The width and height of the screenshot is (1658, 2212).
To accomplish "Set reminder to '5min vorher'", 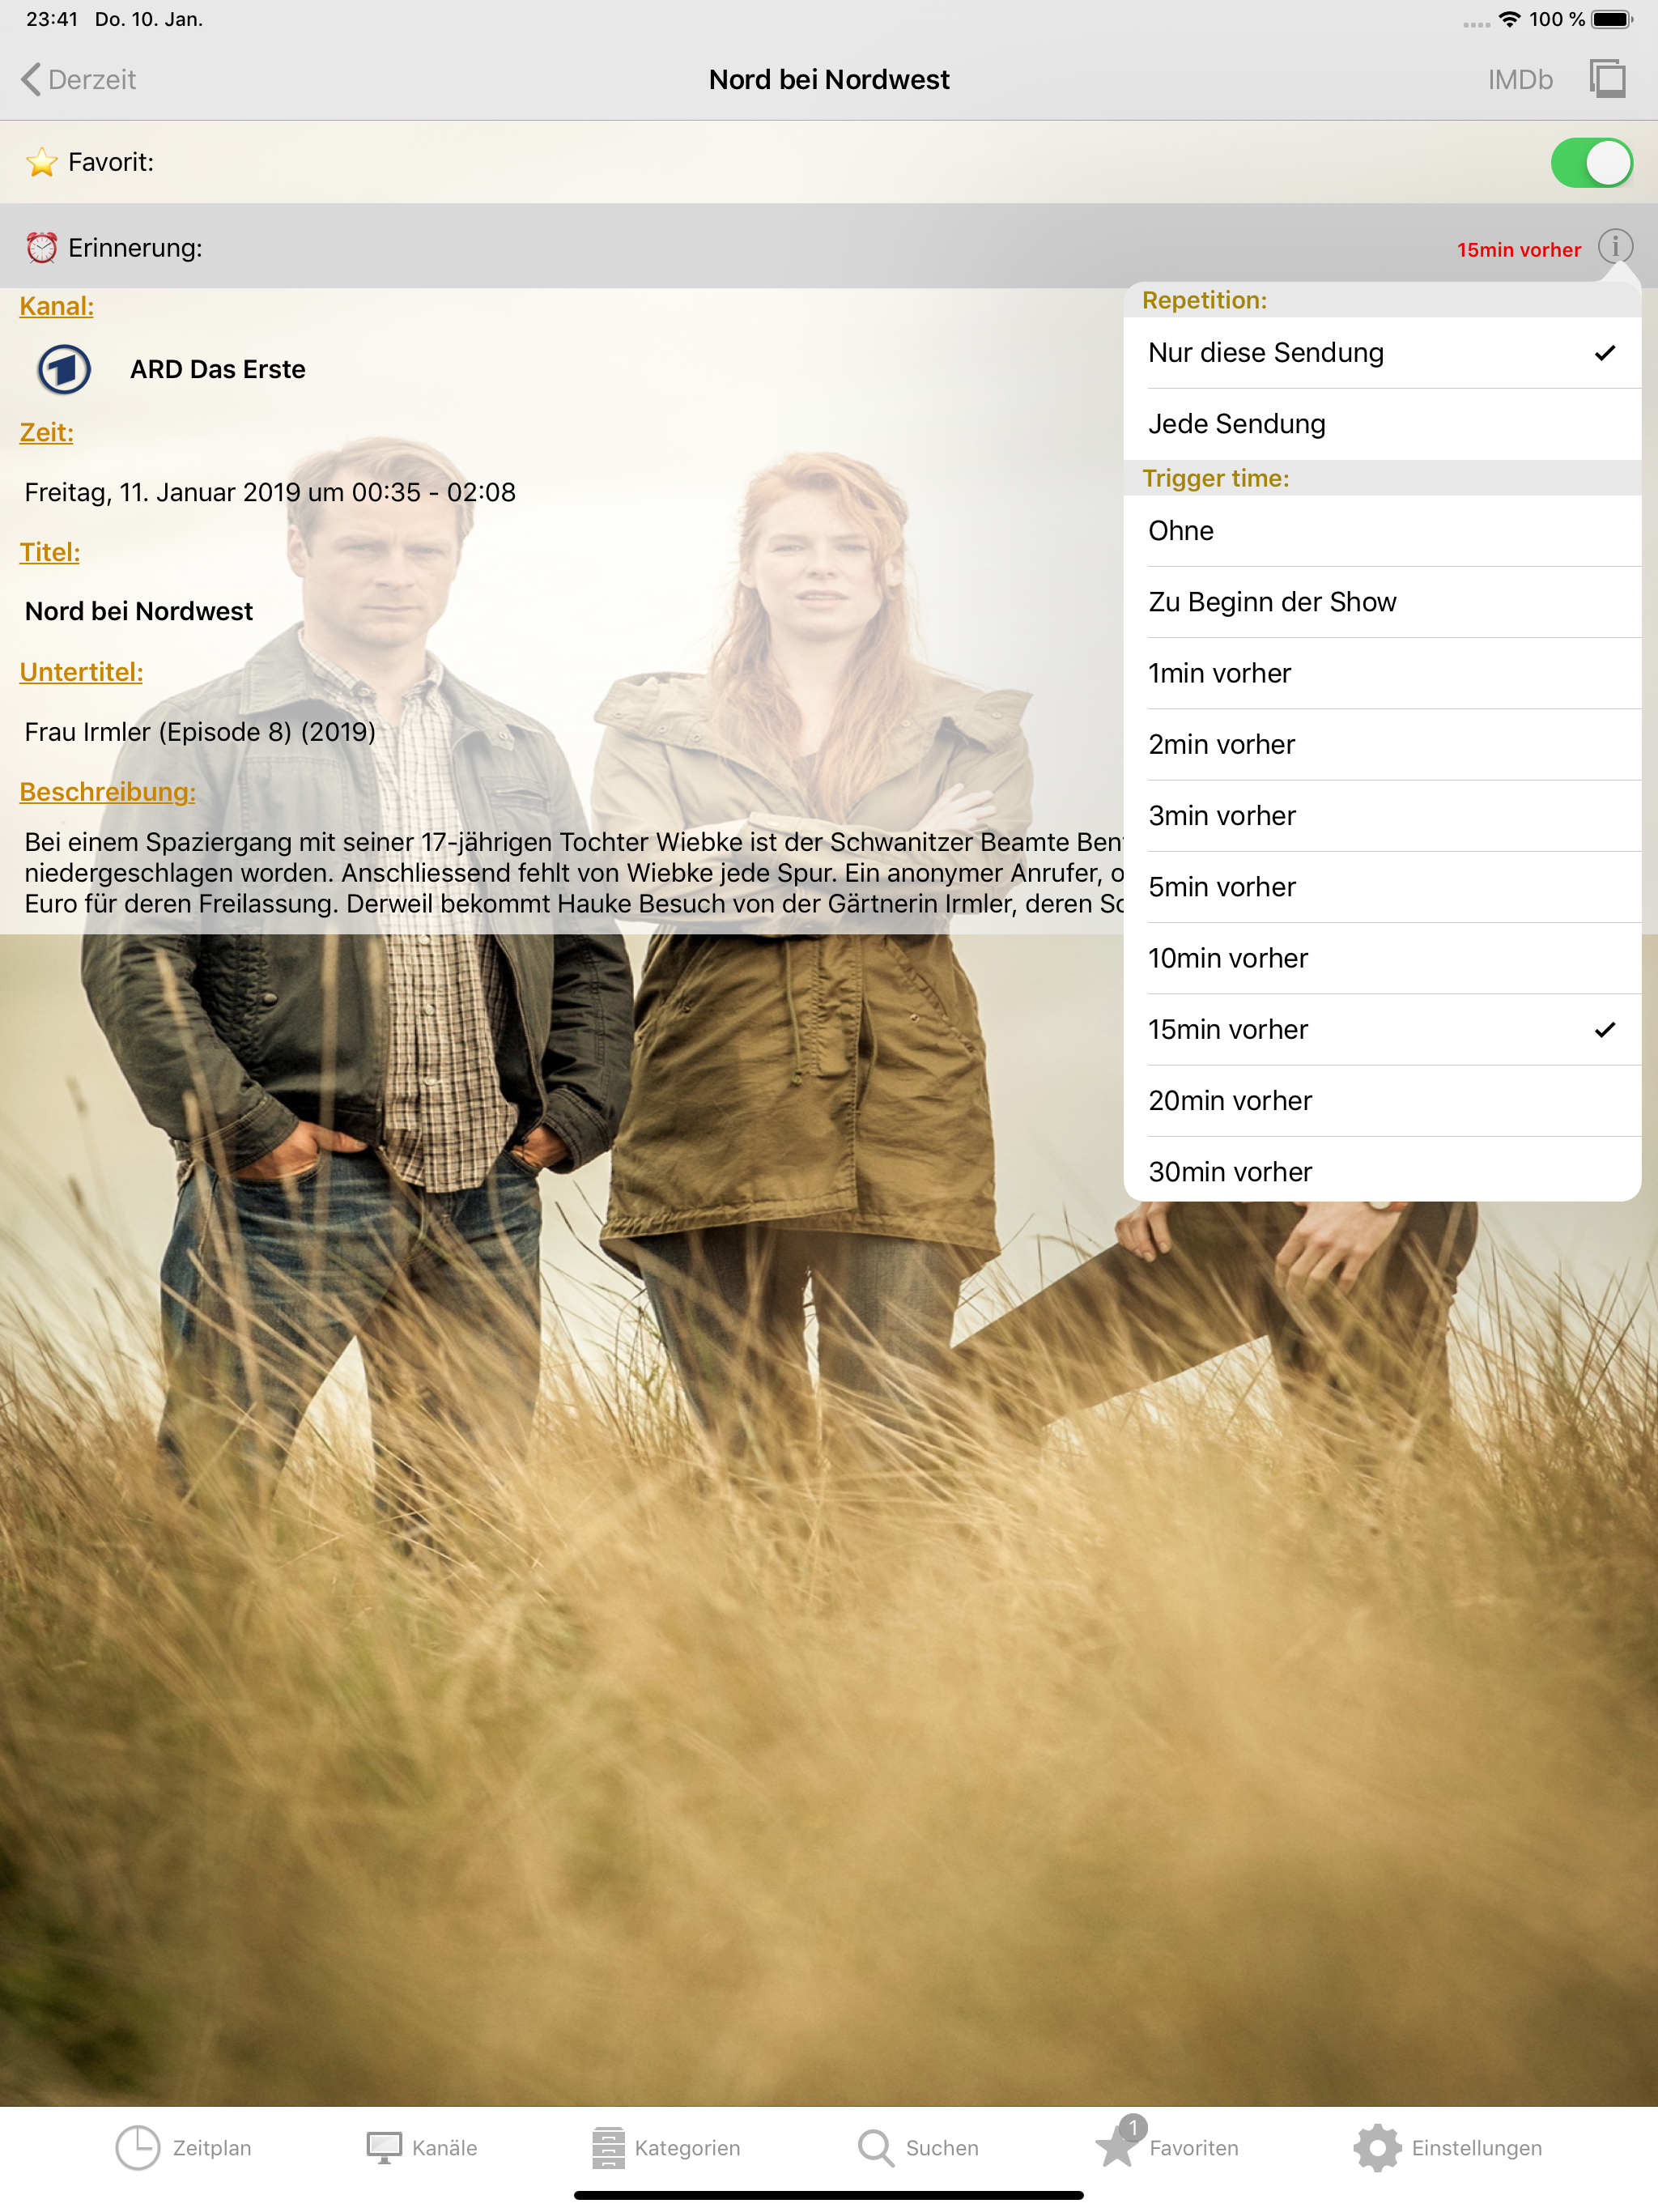I will click(x=1381, y=887).
